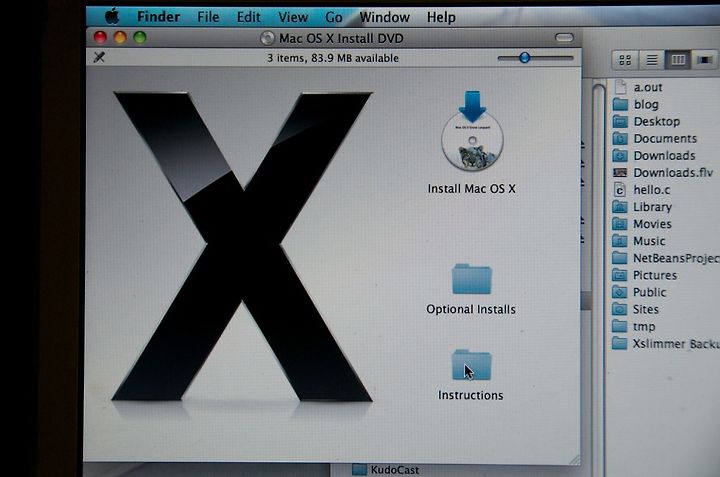Screen dimensions: 720x477
Task: Click the toolbar toggle pill button
Action: coord(564,38)
